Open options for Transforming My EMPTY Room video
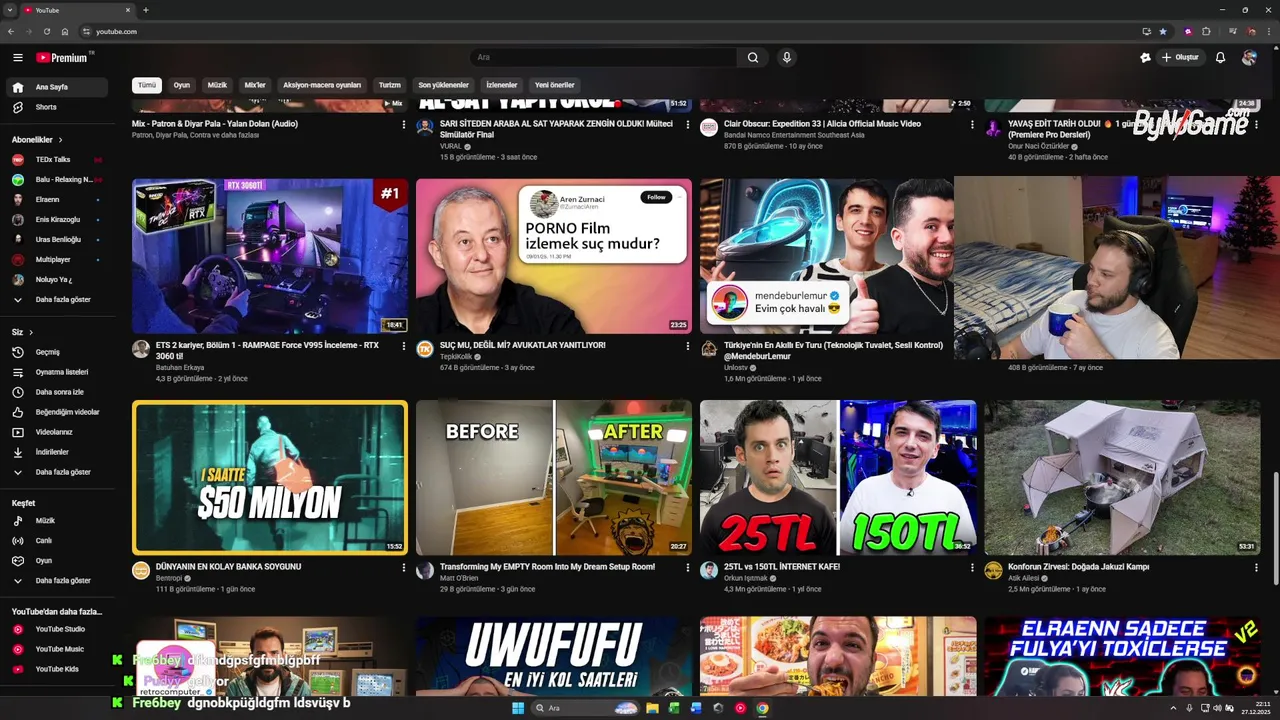This screenshot has width=1280, height=720. pos(688,568)
